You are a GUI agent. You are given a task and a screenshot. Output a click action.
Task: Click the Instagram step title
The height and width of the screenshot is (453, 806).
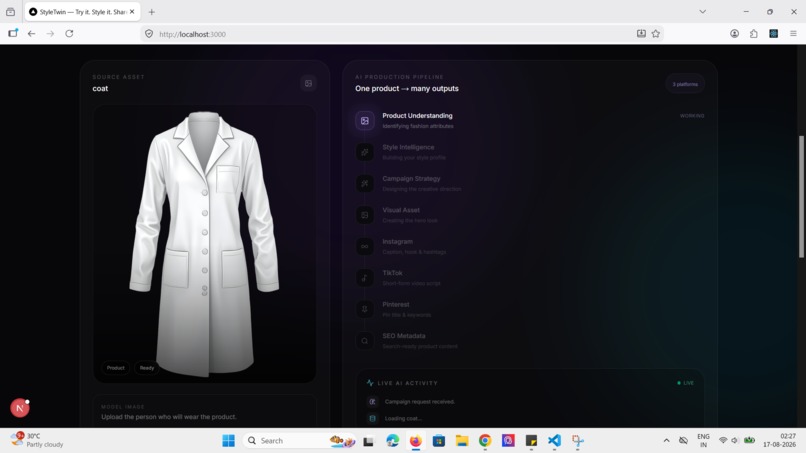tap(397, 241)
